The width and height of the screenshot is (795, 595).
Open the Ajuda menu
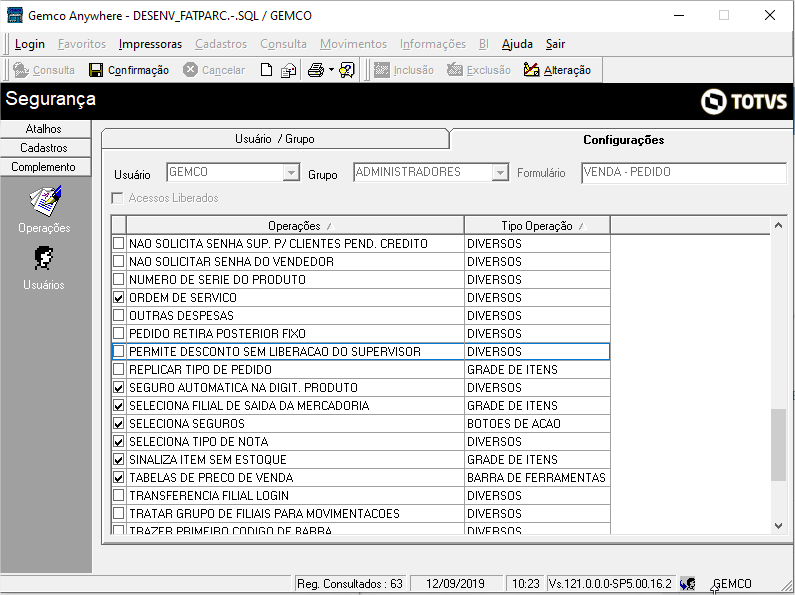click(x=517, y=44)
